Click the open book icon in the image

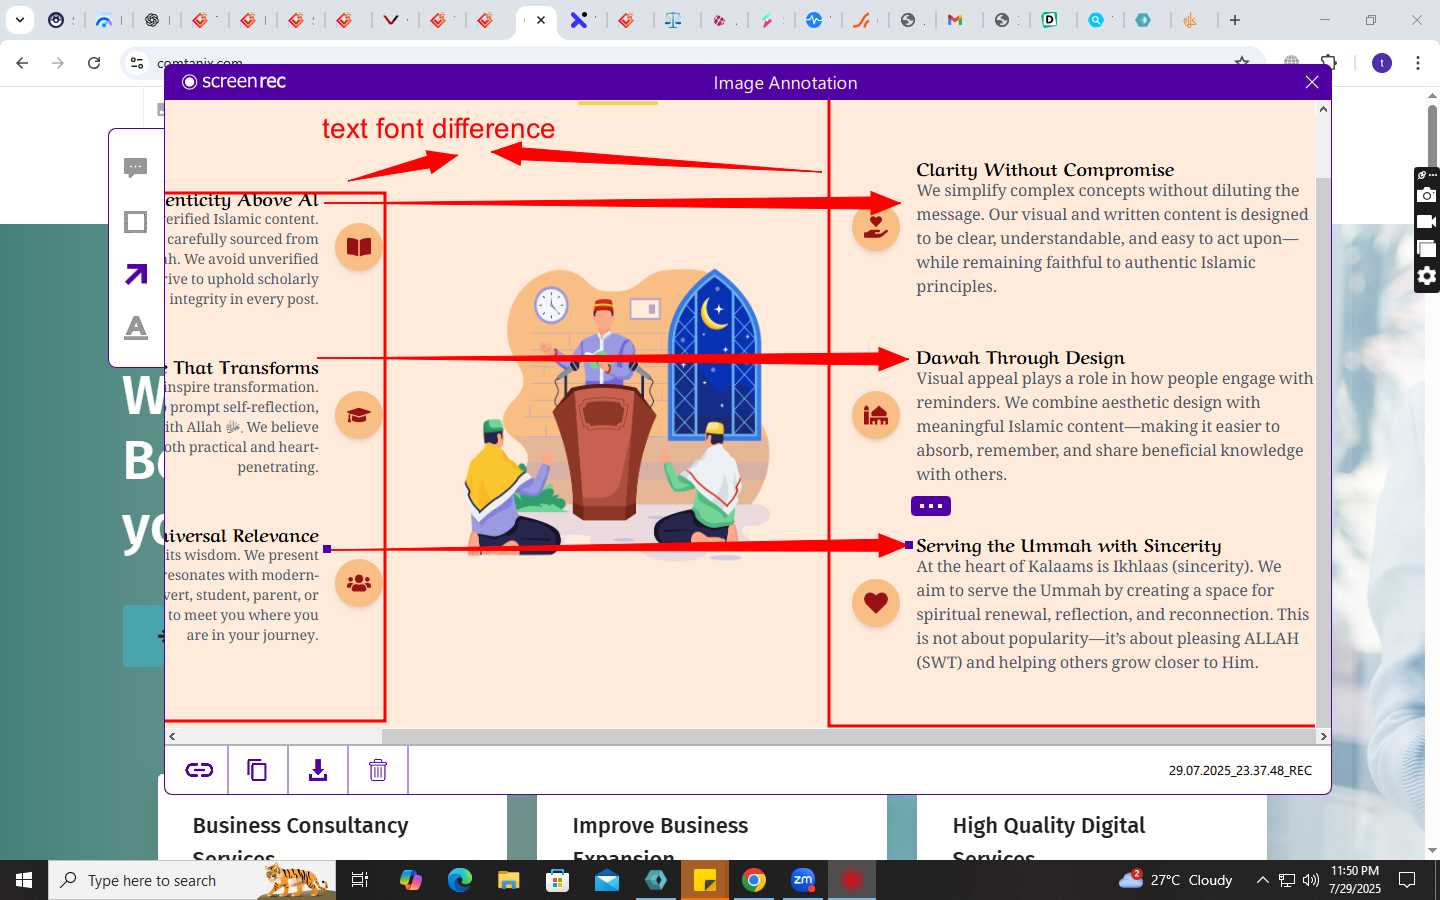(x=359, y=247)
